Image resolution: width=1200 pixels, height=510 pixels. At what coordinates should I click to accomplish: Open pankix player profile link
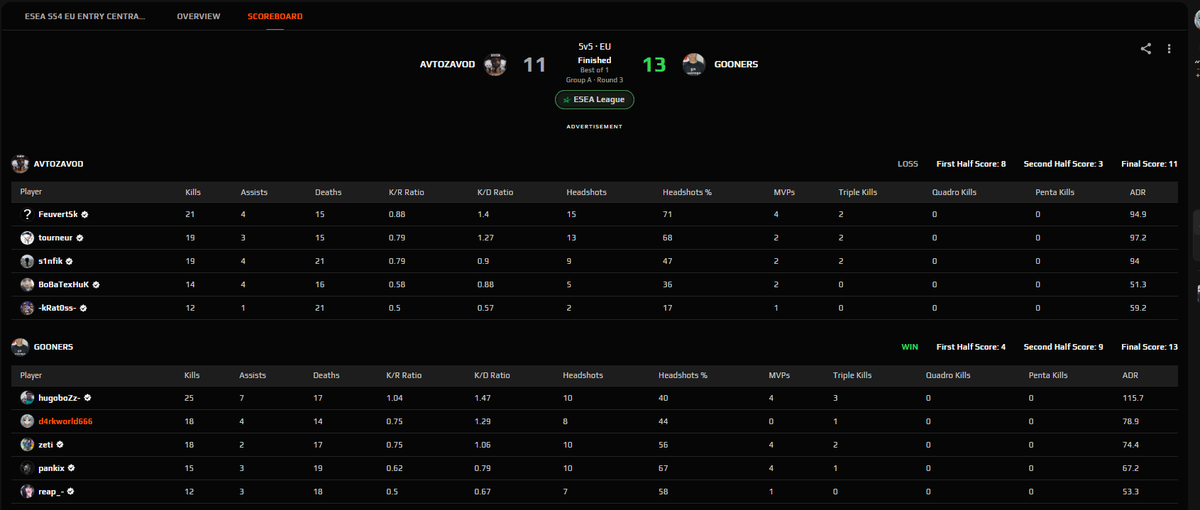coord(51,467)
